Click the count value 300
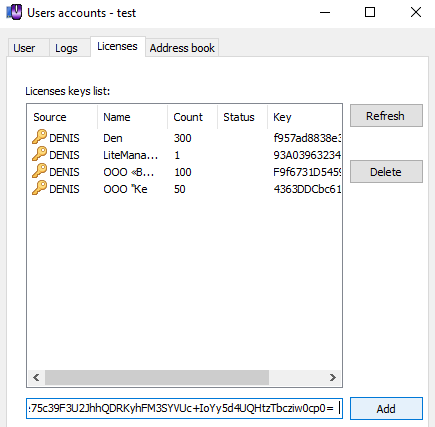The width and height of the screenshot is (435, 427). tap(183, 138)
